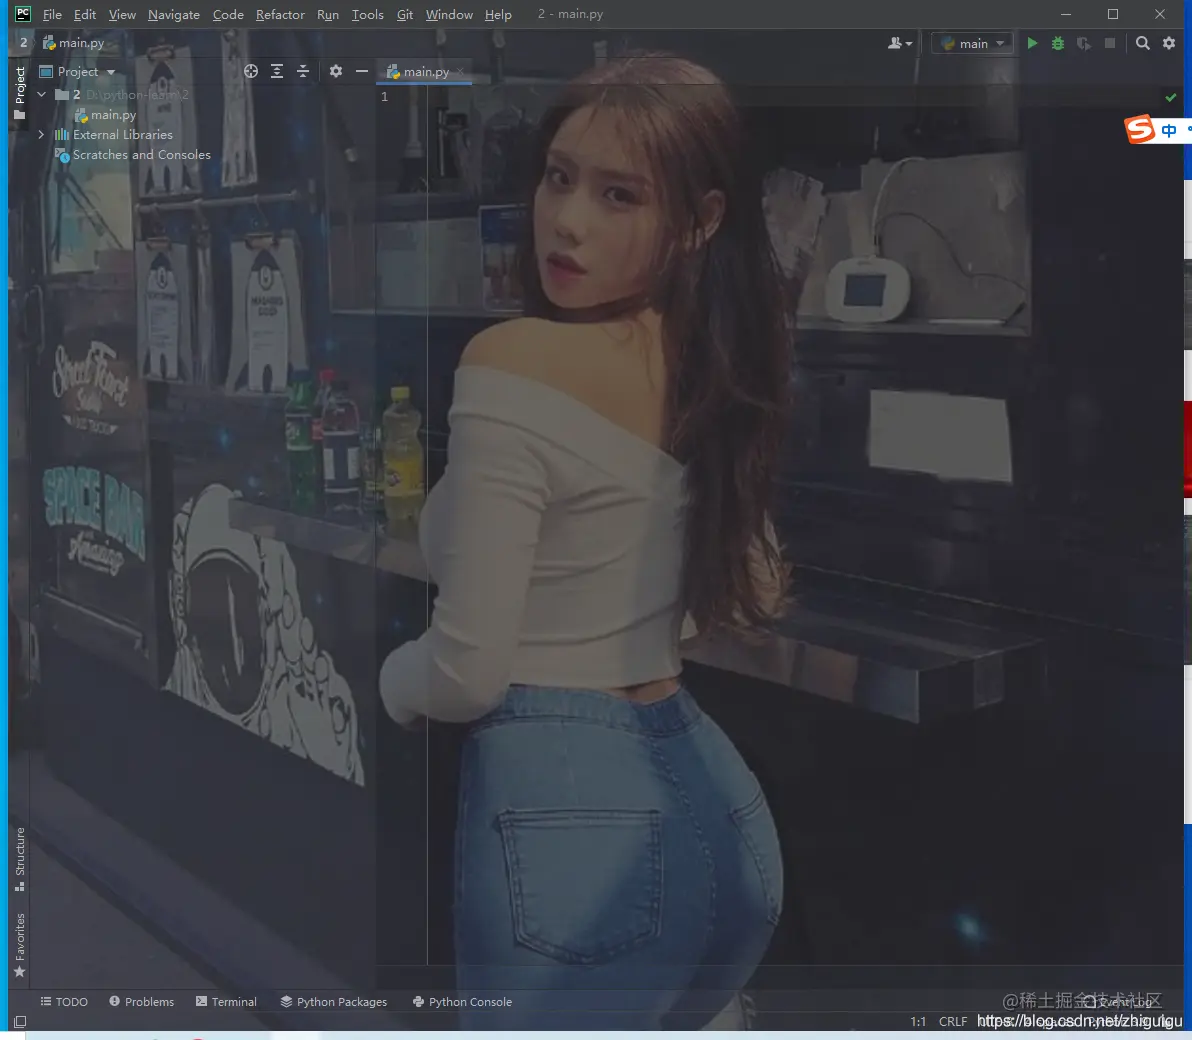Image resolution: width=1192 pixels, height=1040 pixels.
Task: Switch to the main.py editor tab
Action: click(x=423, y=71)
